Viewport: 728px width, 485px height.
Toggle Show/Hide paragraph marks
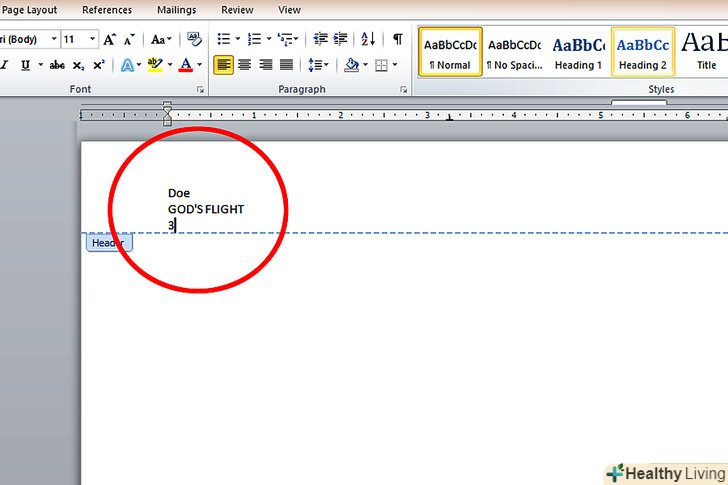(397, 39)
